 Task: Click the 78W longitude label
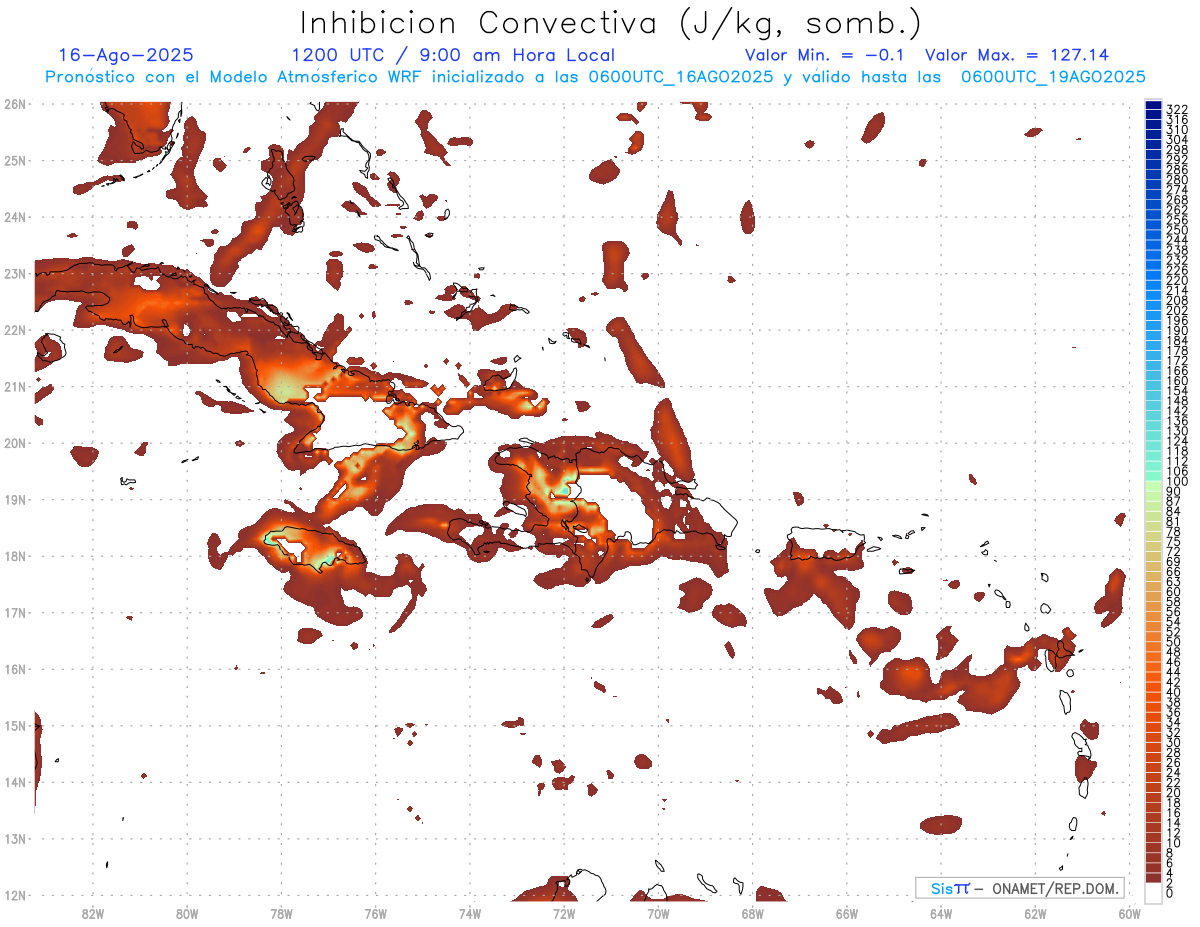[x=281, y=913]
